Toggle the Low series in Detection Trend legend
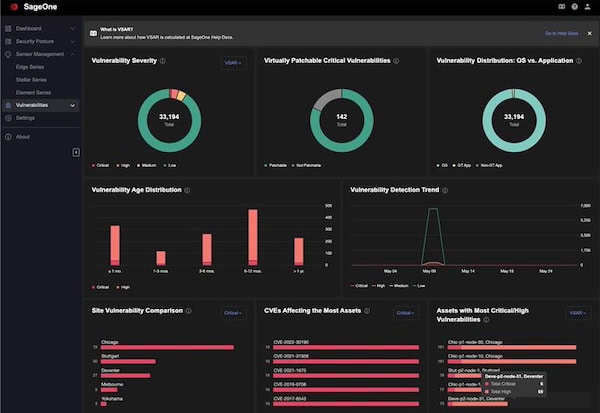600x413 pixels. (x=419, y=286)
